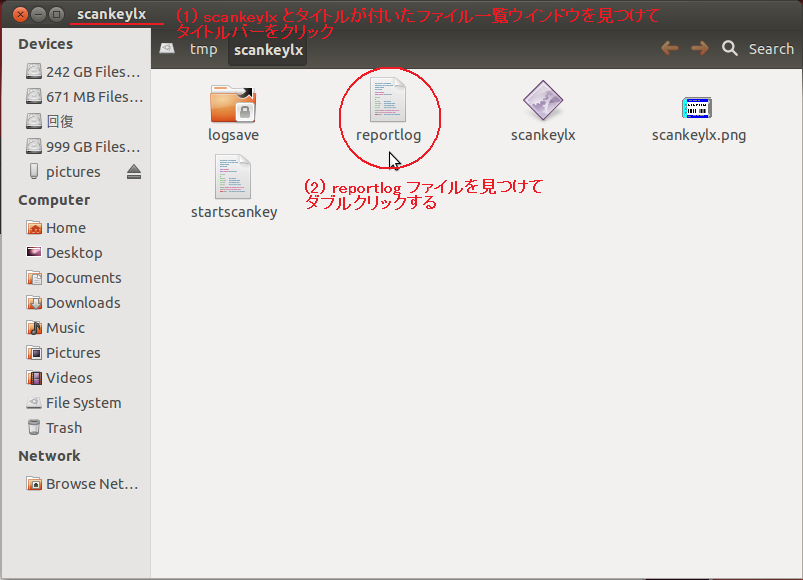The image size is (803, 580).
Task: Click the 回復 drive icon
Action: (x=34, y=121)
